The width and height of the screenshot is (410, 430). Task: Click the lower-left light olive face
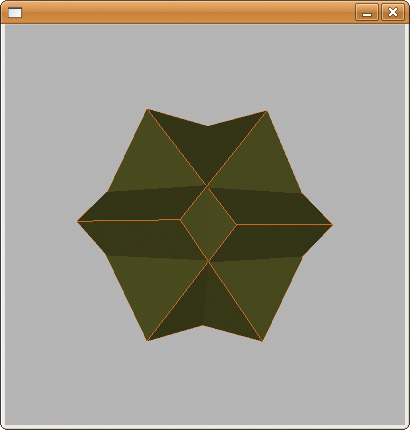(x=153, y=290)
